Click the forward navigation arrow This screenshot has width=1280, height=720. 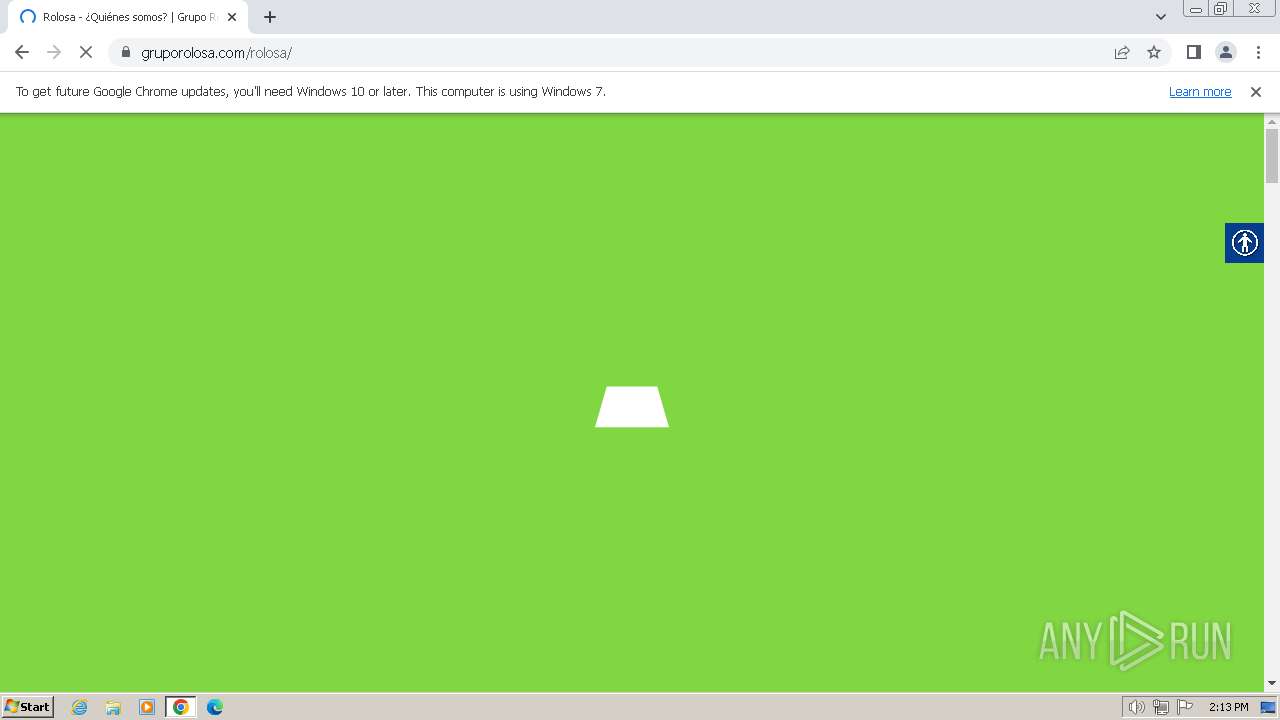tap(54, 52)
